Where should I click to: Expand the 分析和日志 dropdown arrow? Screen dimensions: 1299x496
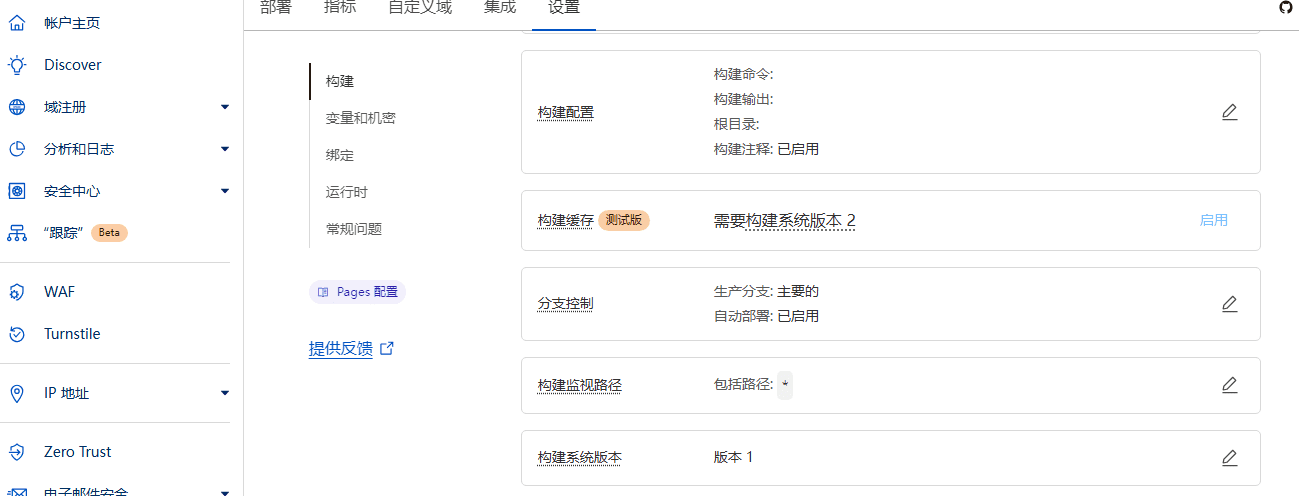225,149
